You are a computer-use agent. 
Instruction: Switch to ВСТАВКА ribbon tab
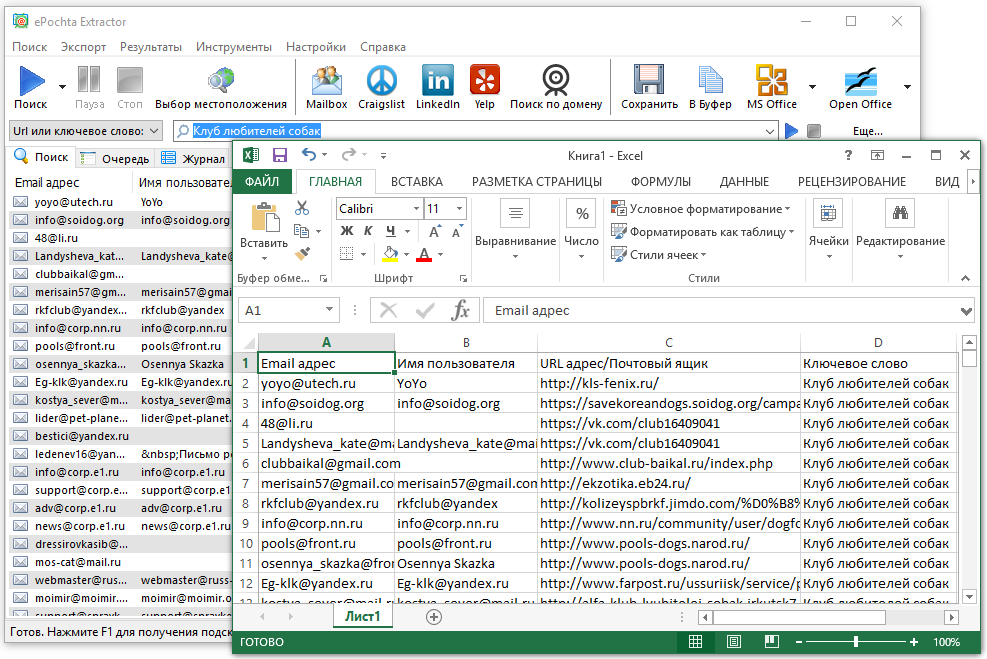pyautogui.click(x=417, y=181)
